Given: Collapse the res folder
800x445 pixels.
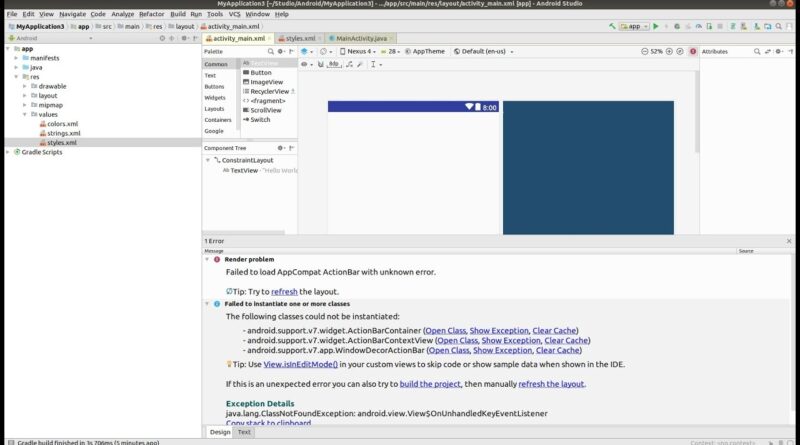Looking at the screenshot, I should pyautogui.click(x=16, y=77).
